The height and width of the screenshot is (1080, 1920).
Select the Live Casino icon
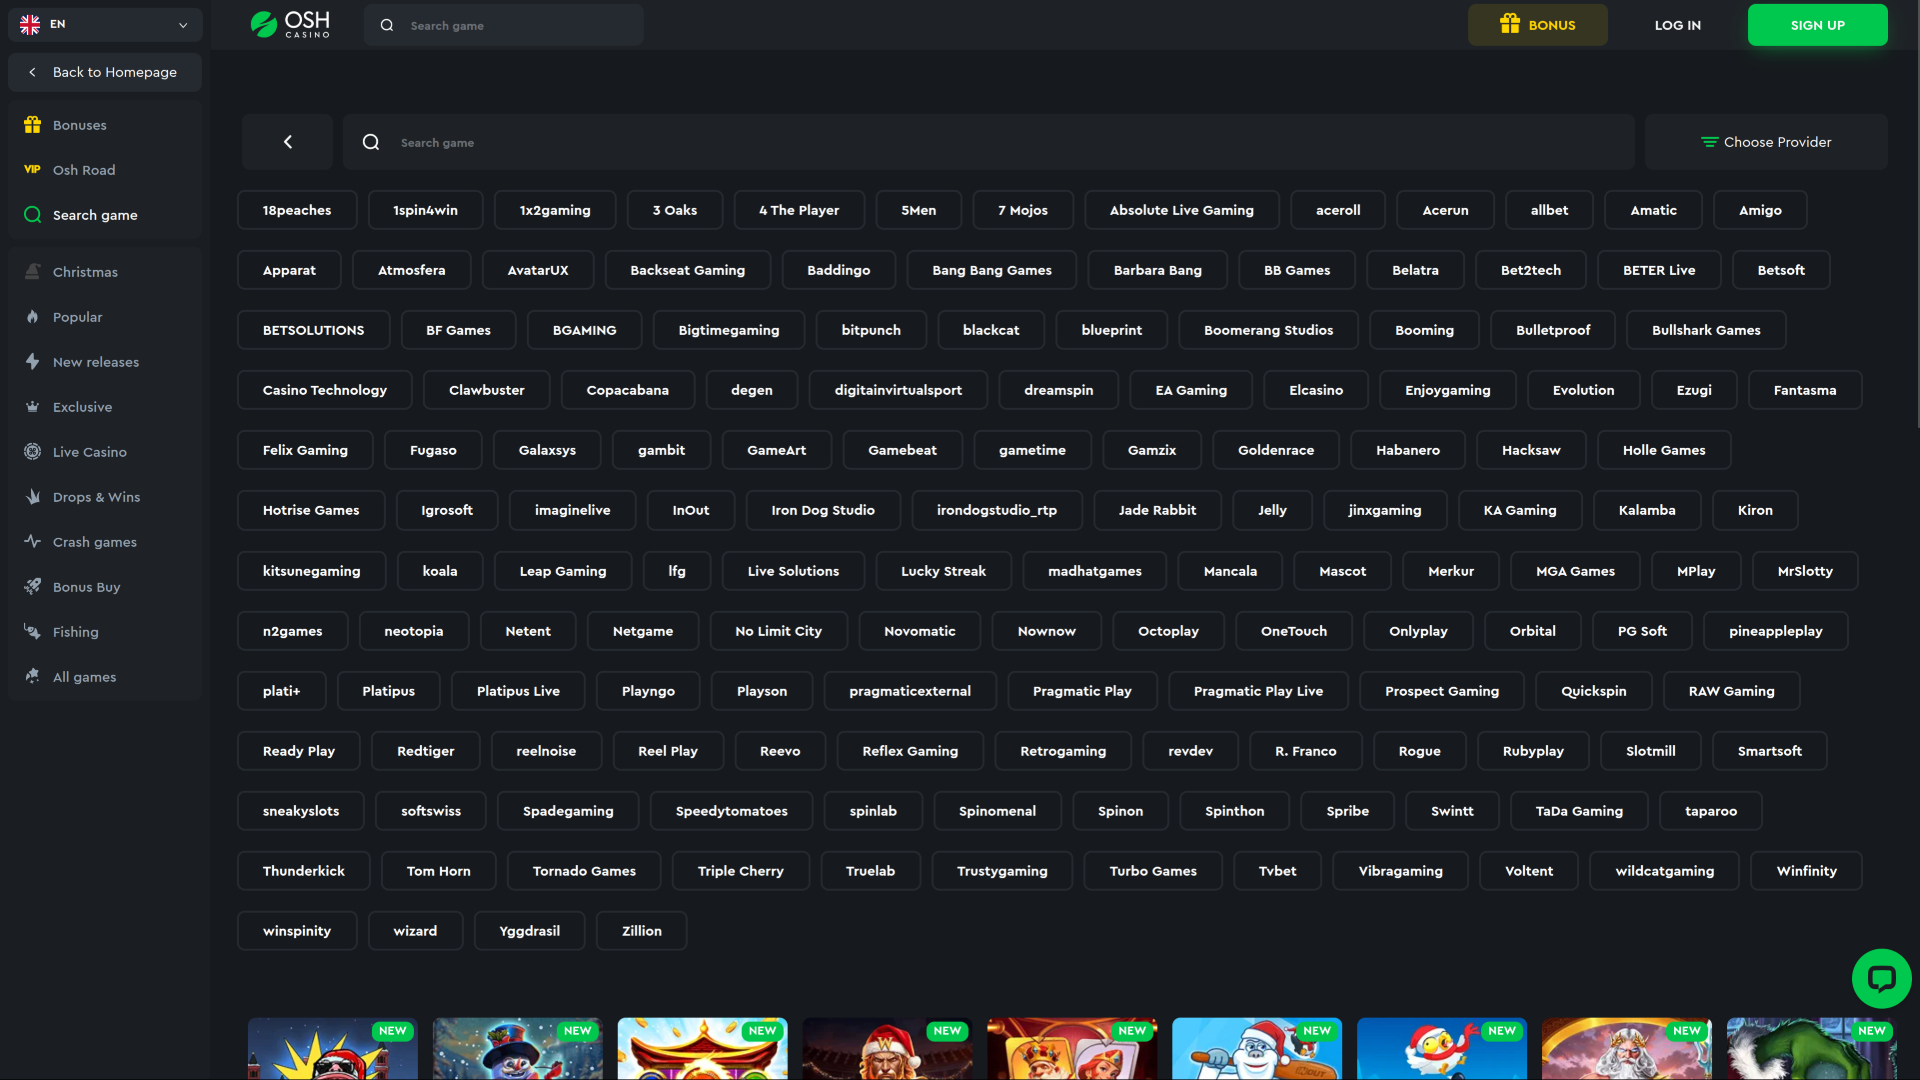[33, 451]
